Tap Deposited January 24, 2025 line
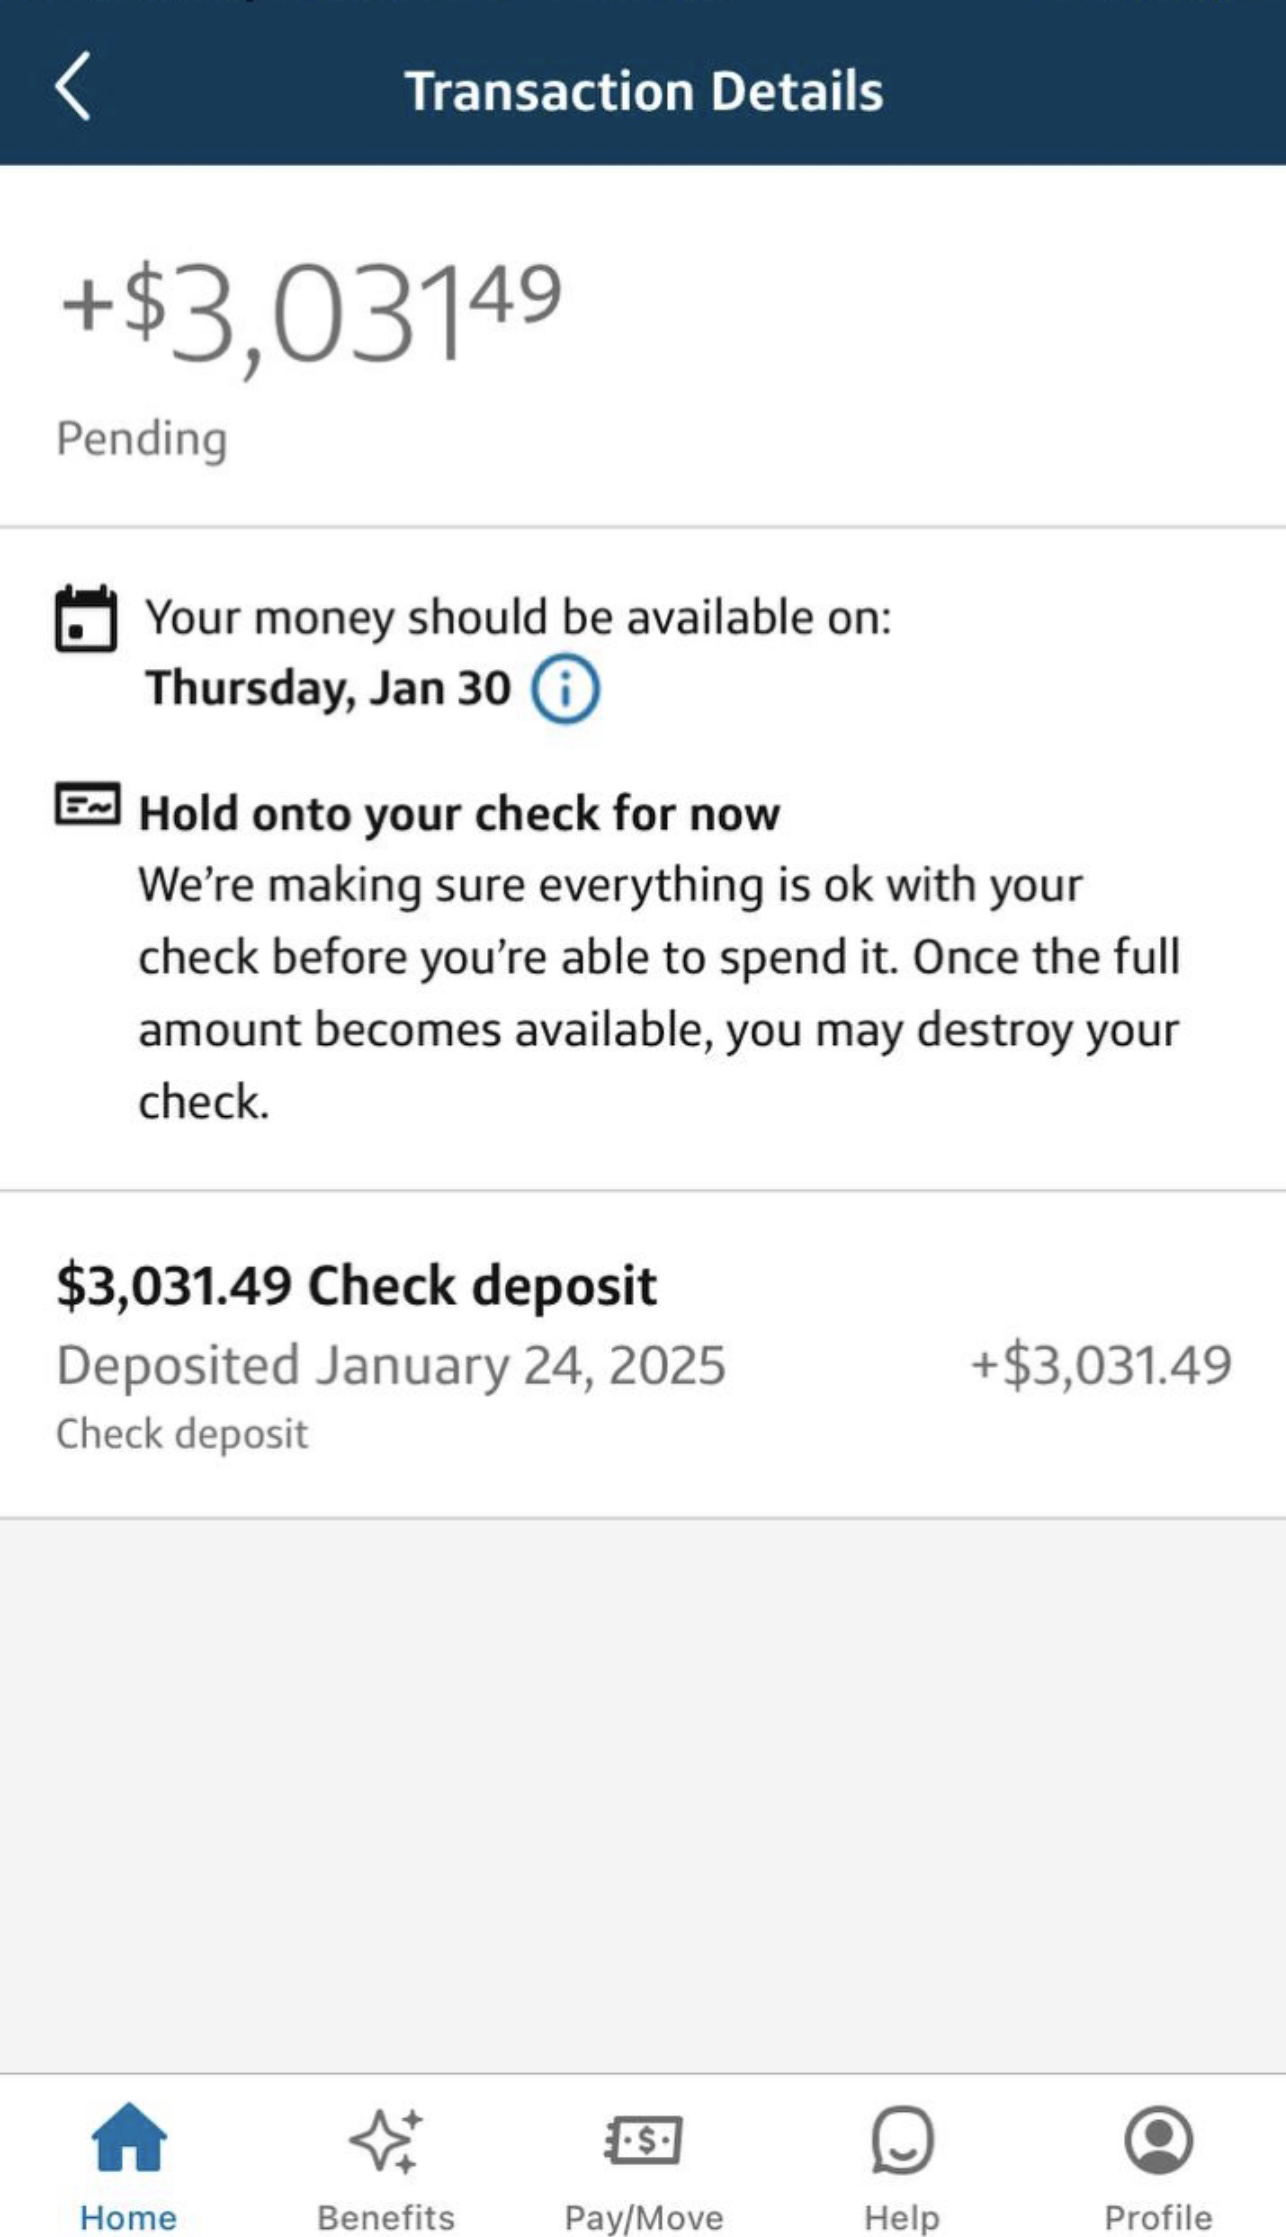Image resolution: width=1286 pixels, height=2237 pixels. [x=390, y=1365]
